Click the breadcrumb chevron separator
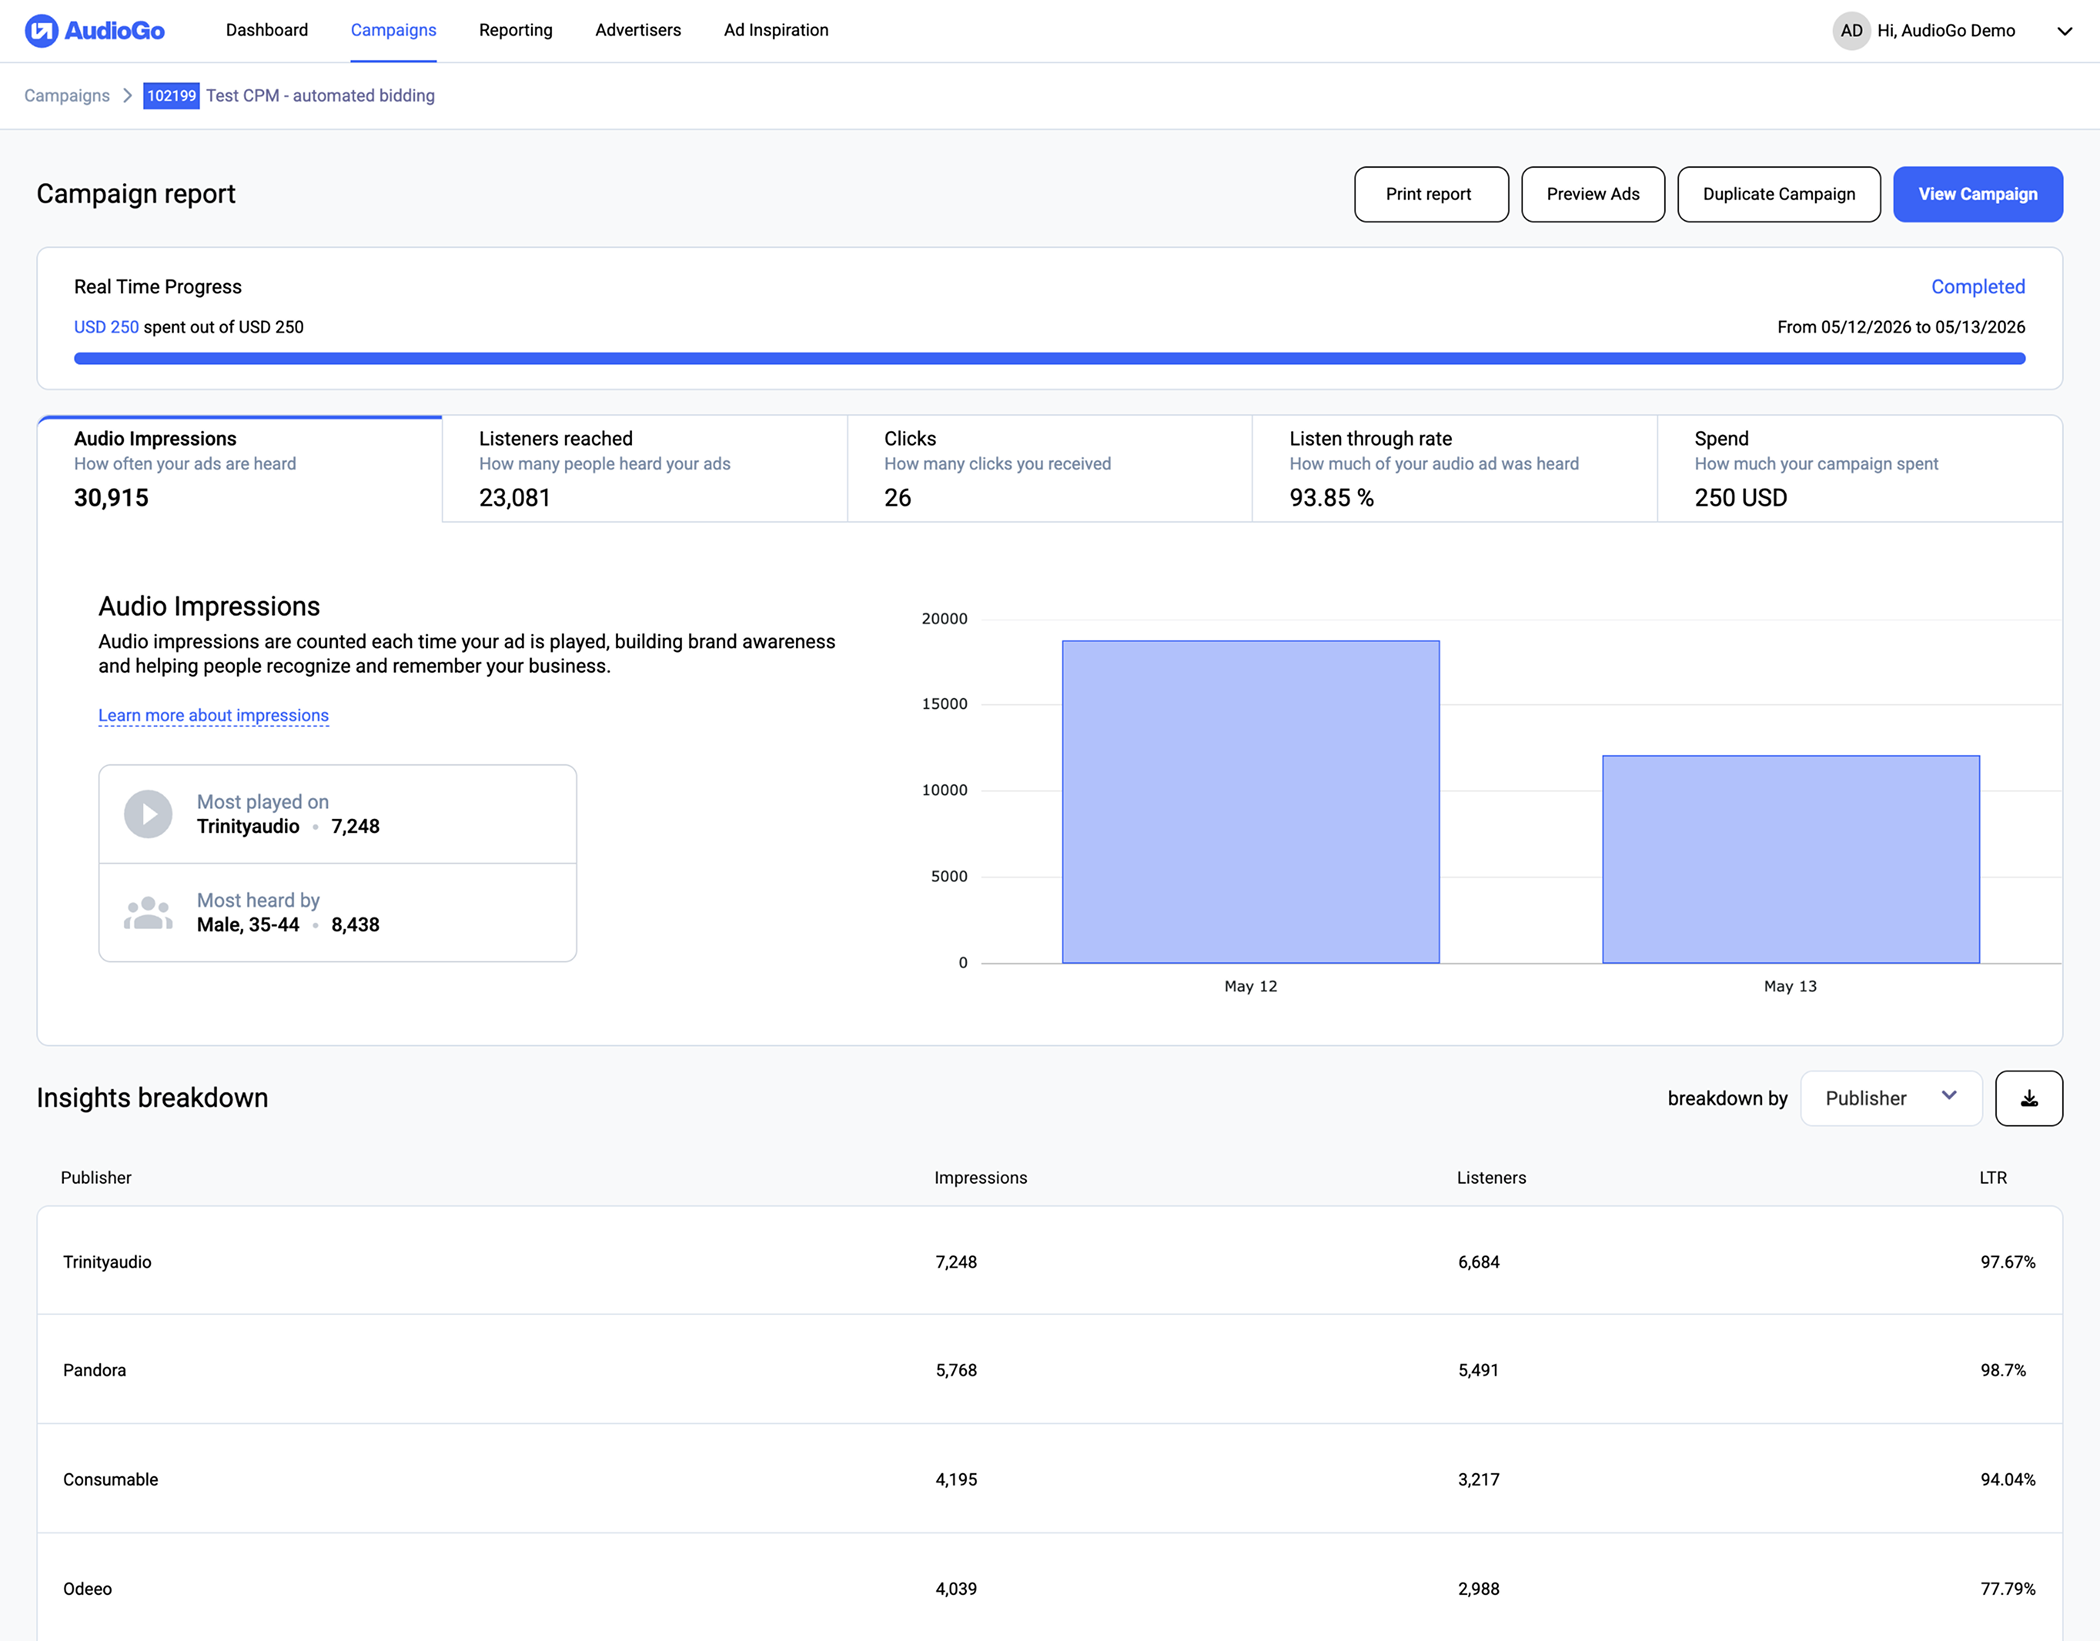 [x=127, y=96]
